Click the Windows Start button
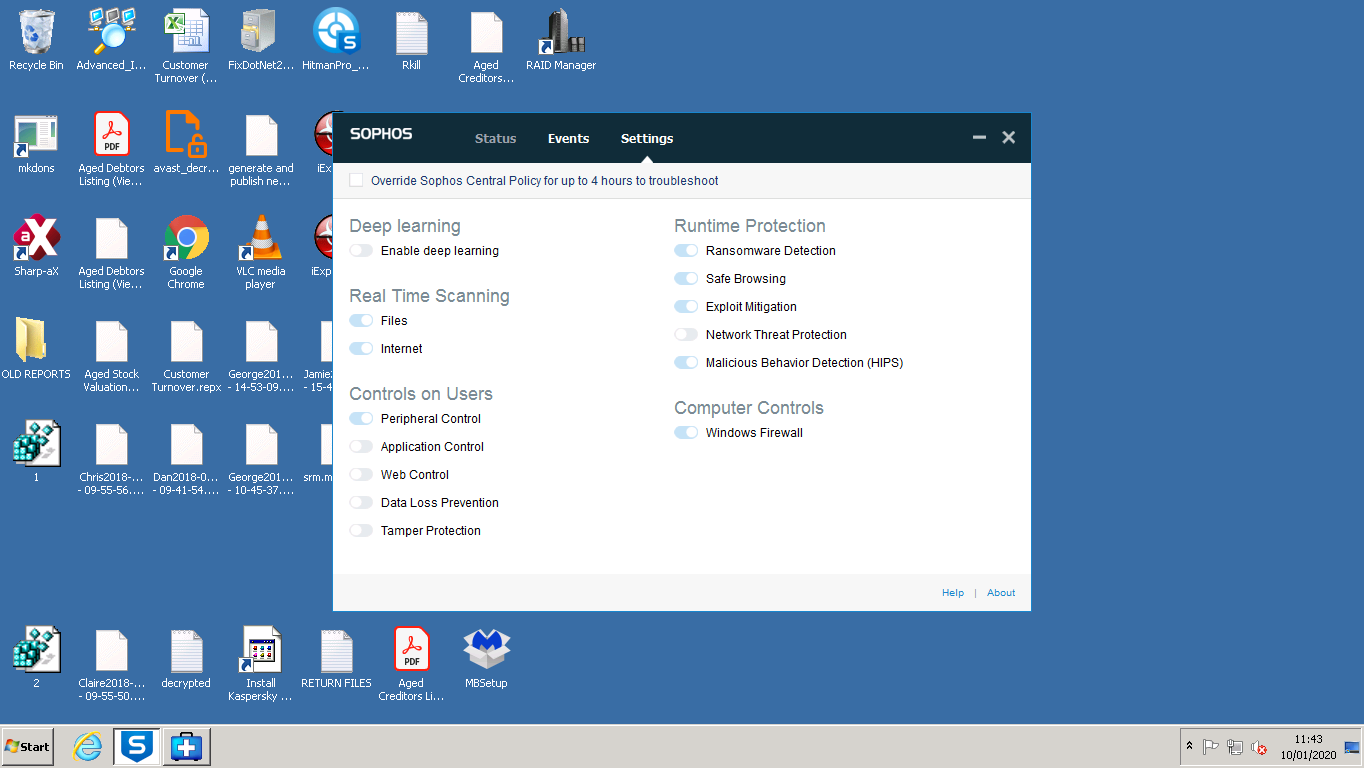This screenshot has height=768, width=1364. pyautogui.click(x=28, y=746)
